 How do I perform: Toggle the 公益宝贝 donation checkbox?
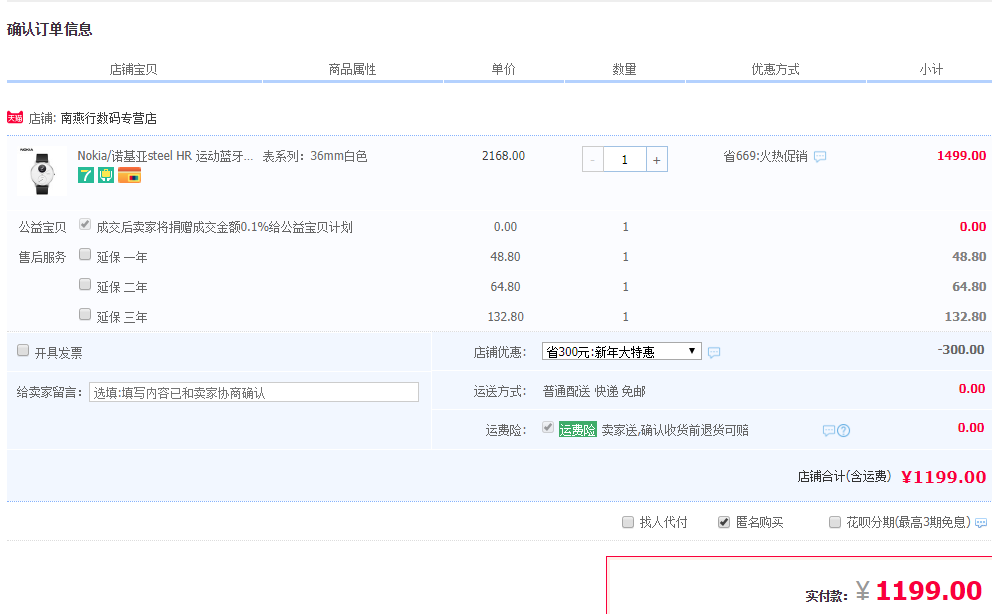tap(85, 224)
